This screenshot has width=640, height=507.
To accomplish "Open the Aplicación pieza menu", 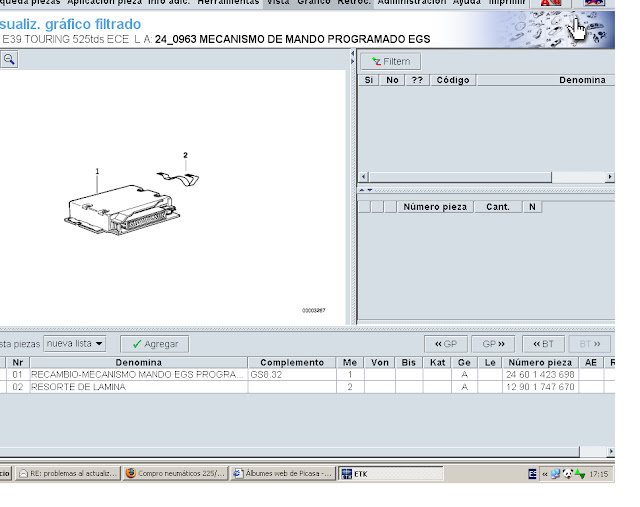I will coord(104,2).
